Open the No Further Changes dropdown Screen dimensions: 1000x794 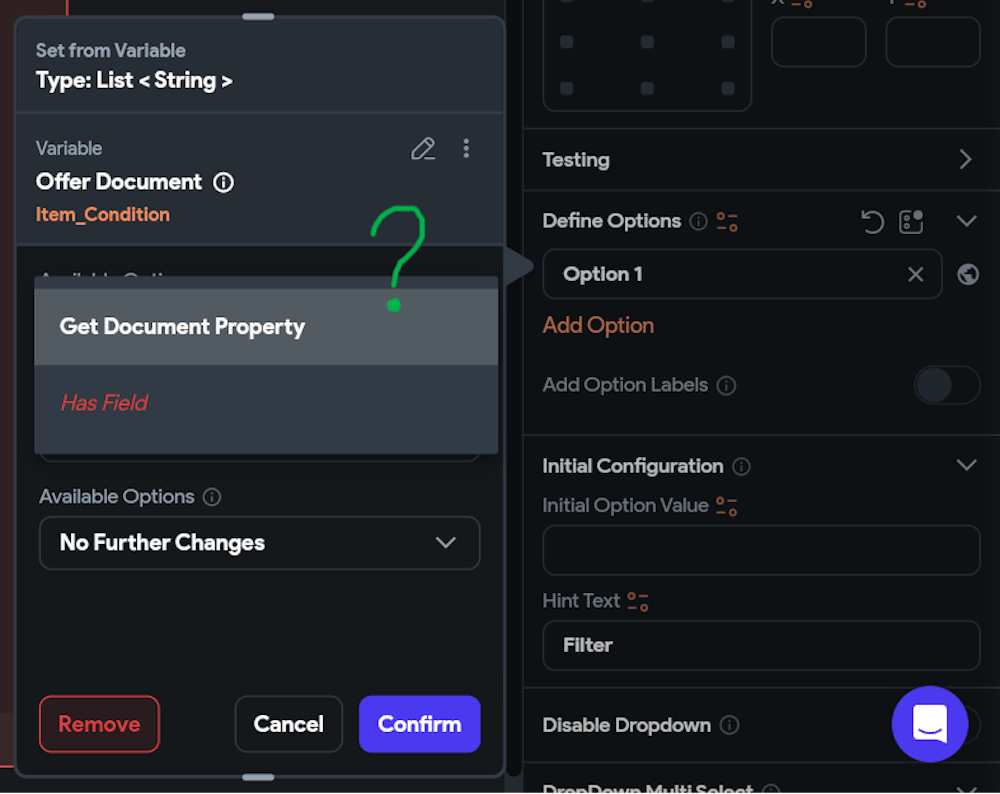click(x=260, y=543)
